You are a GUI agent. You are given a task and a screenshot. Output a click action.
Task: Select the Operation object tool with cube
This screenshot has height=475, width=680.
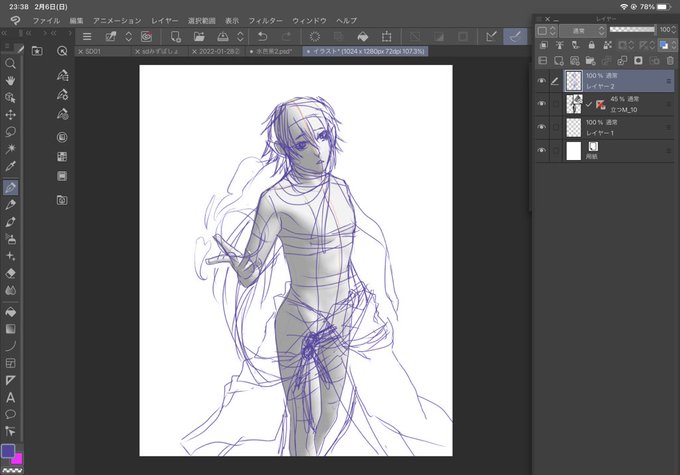[x=10, y=98]
